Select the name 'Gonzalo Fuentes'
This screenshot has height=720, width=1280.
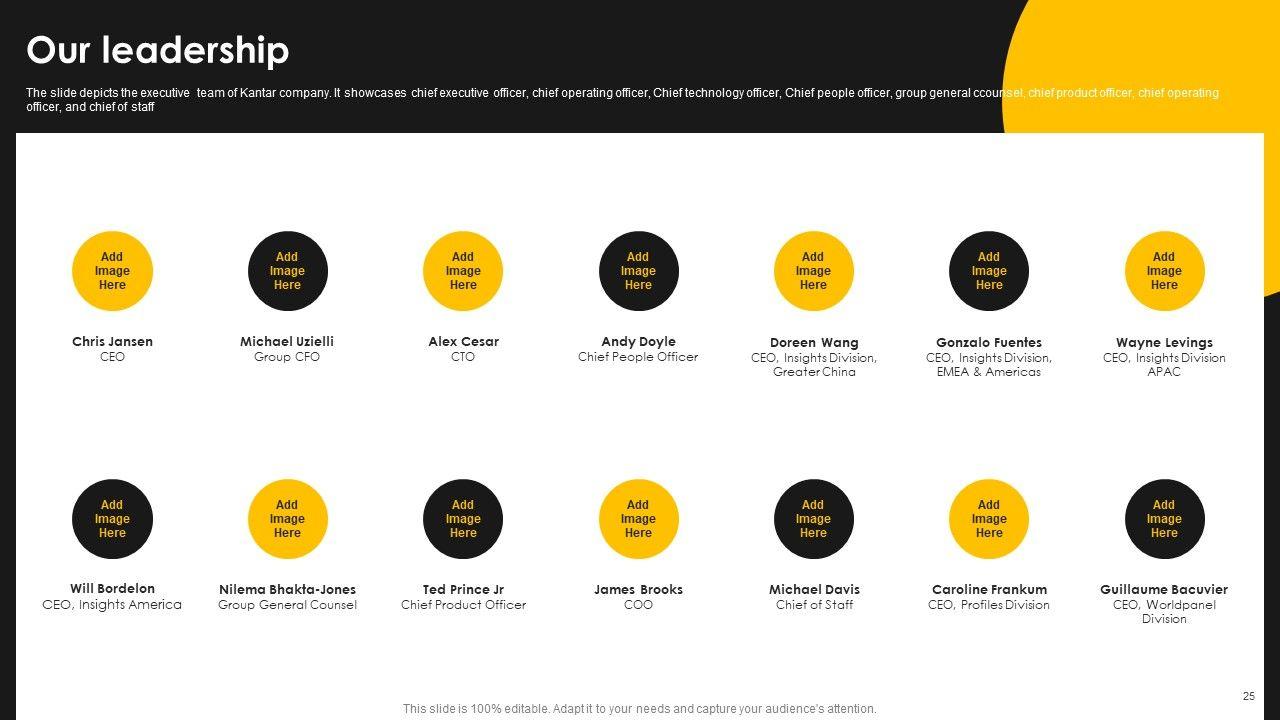[989, 342]
